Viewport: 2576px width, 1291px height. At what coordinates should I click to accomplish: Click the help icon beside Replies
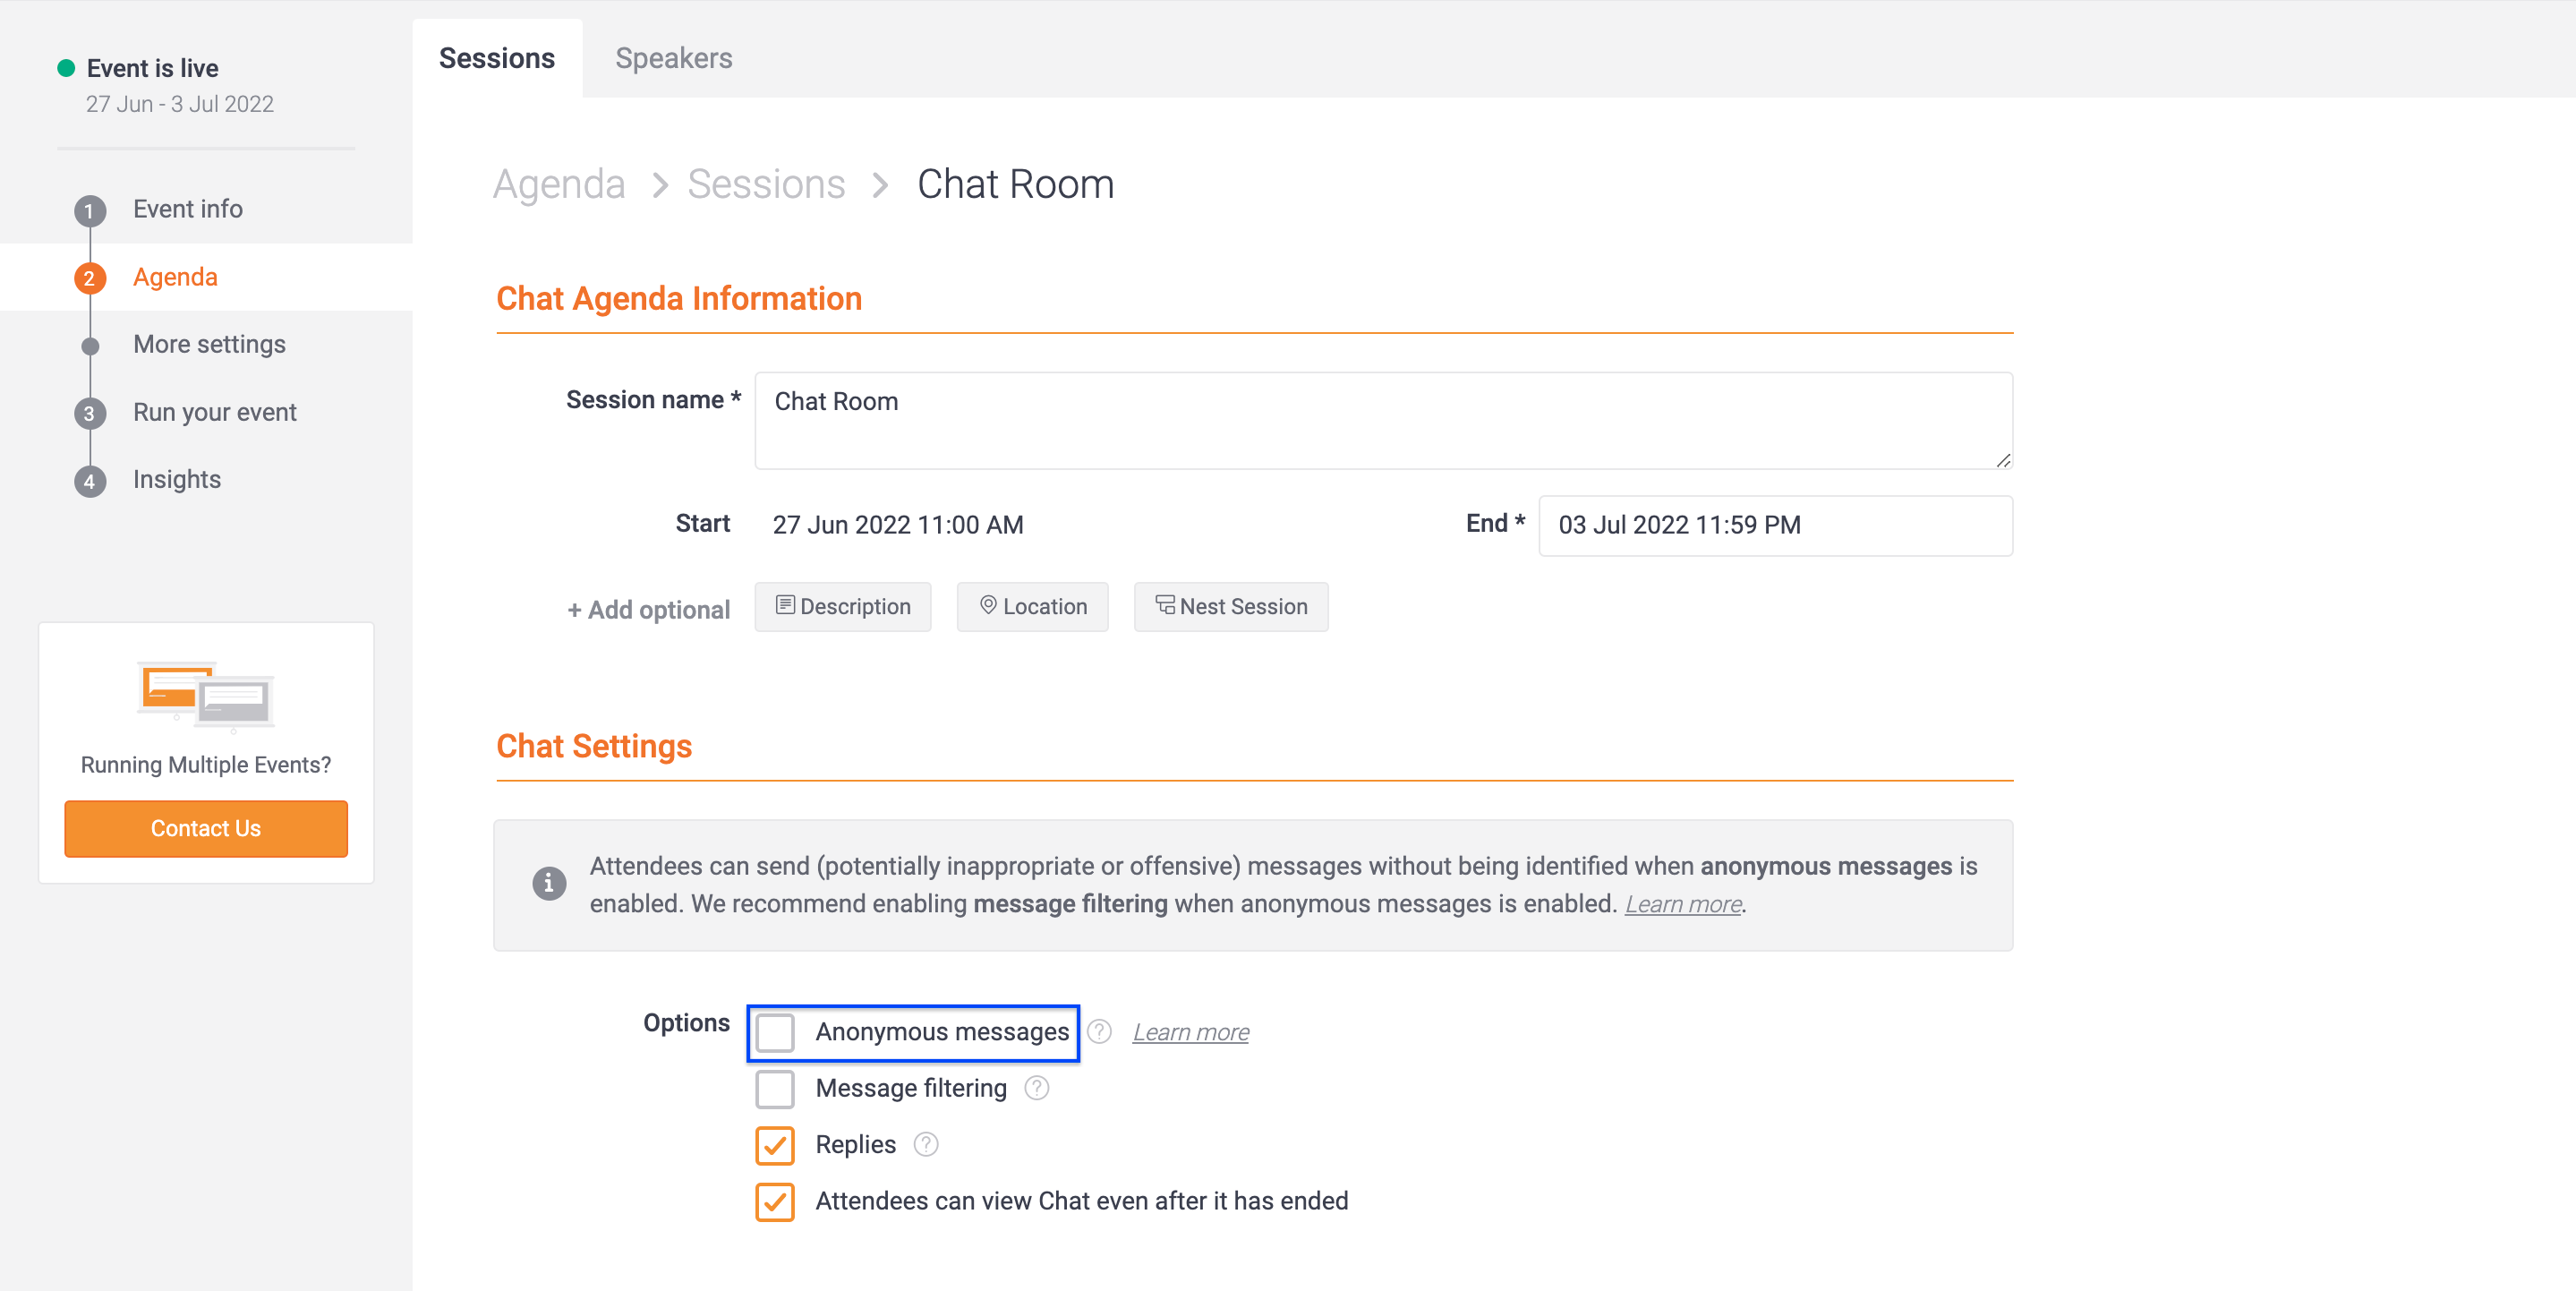coord(926,1144)
